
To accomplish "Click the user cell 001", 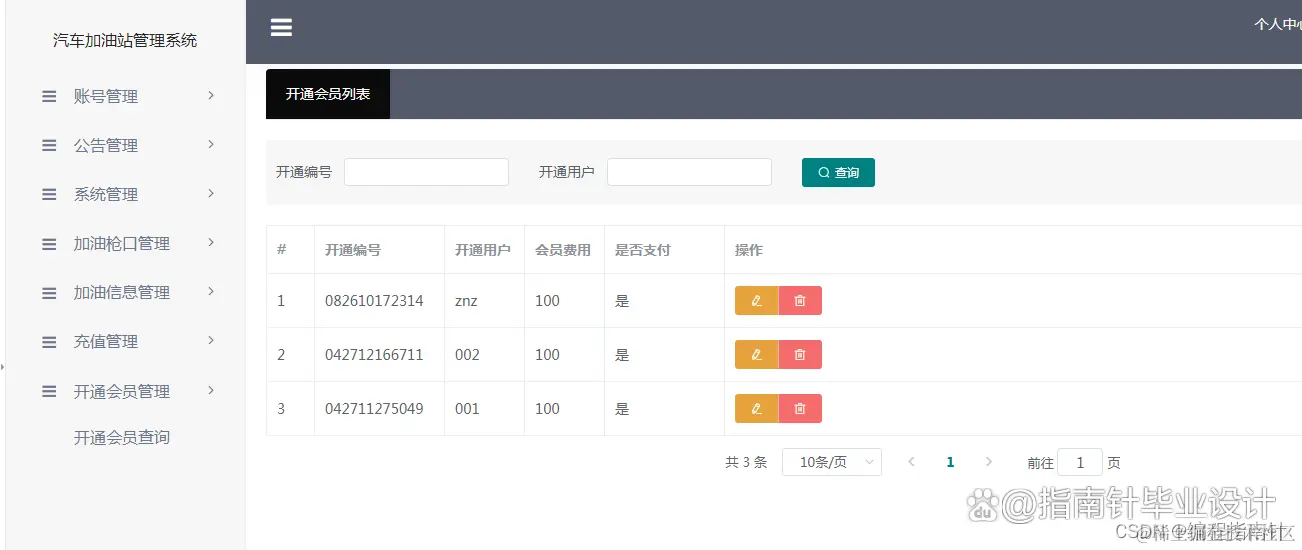I will pos(467,408).
